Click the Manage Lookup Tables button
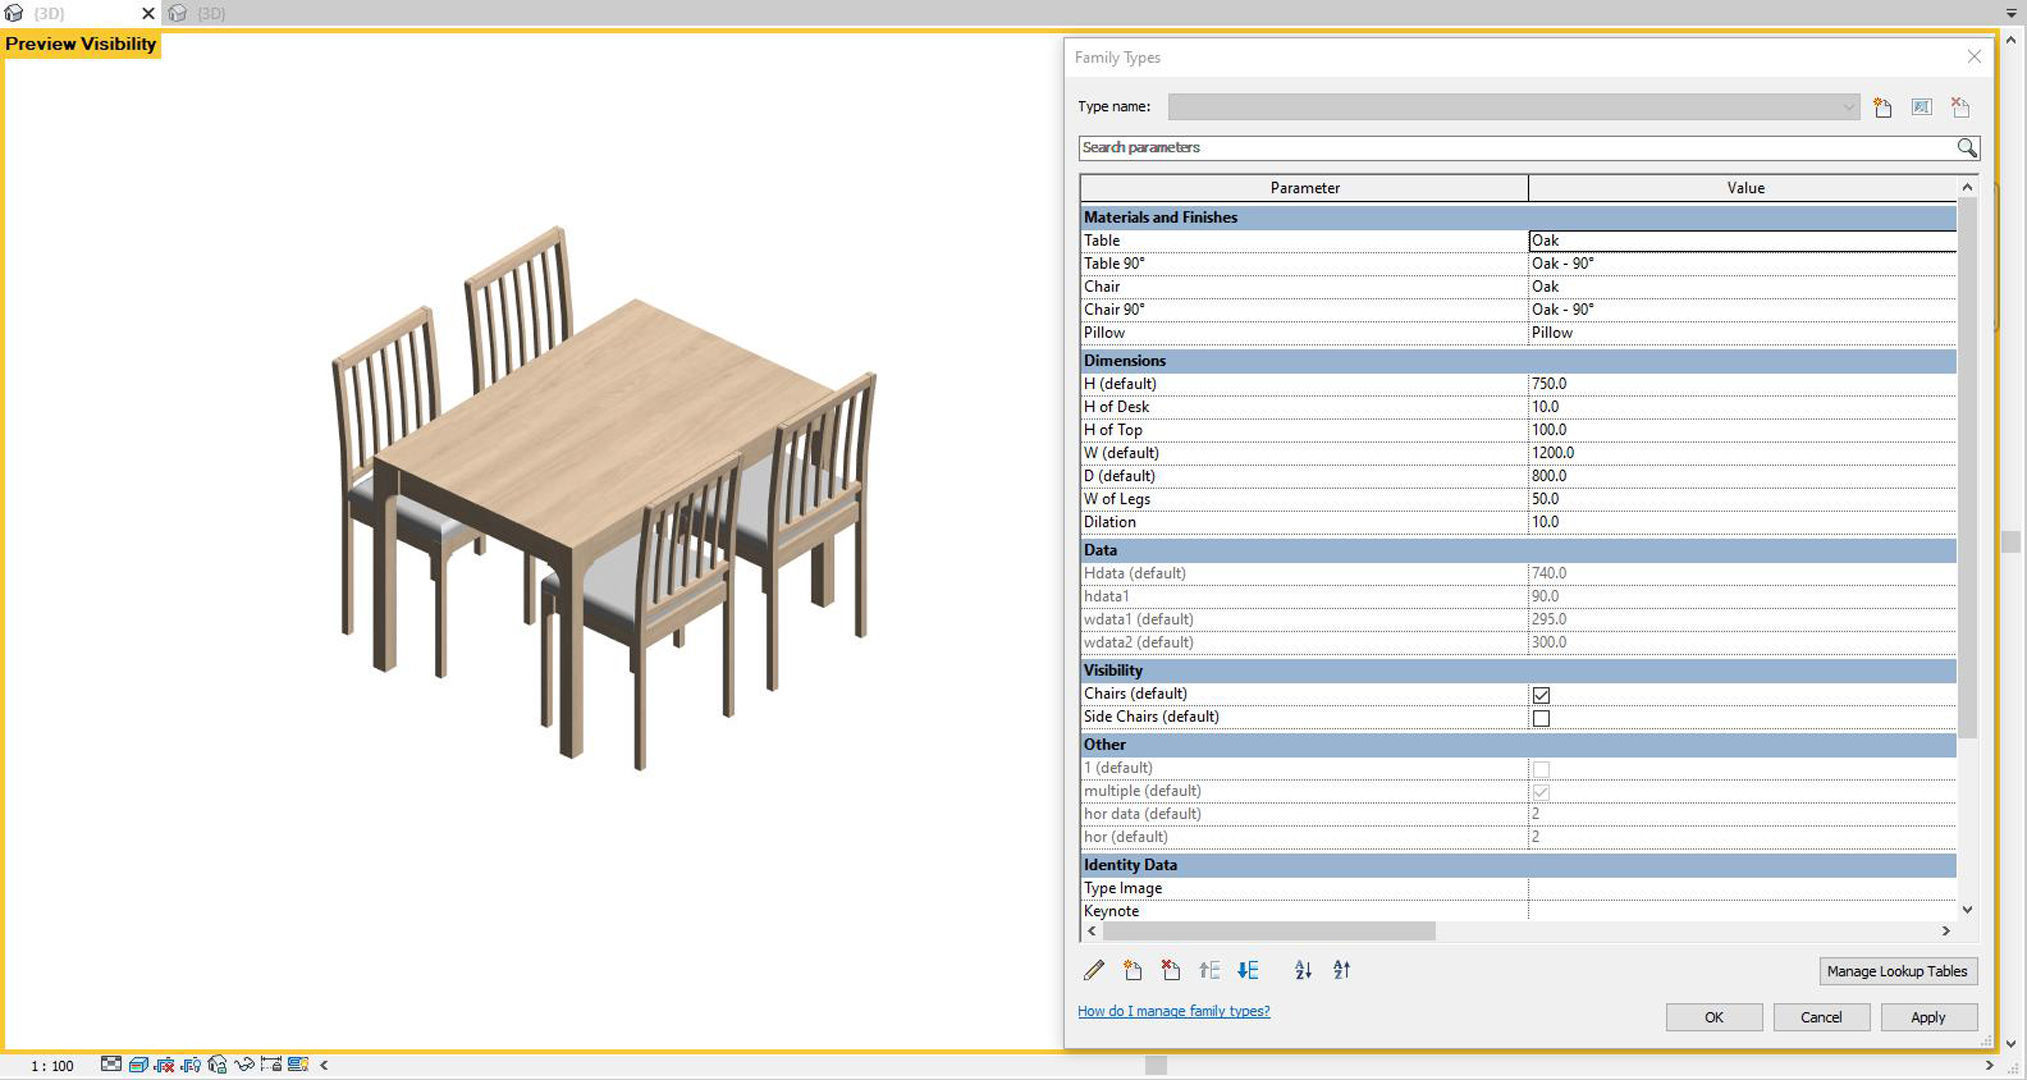The height and width of the screenshot is (1080, 2027). click(x=1896, y=971)
